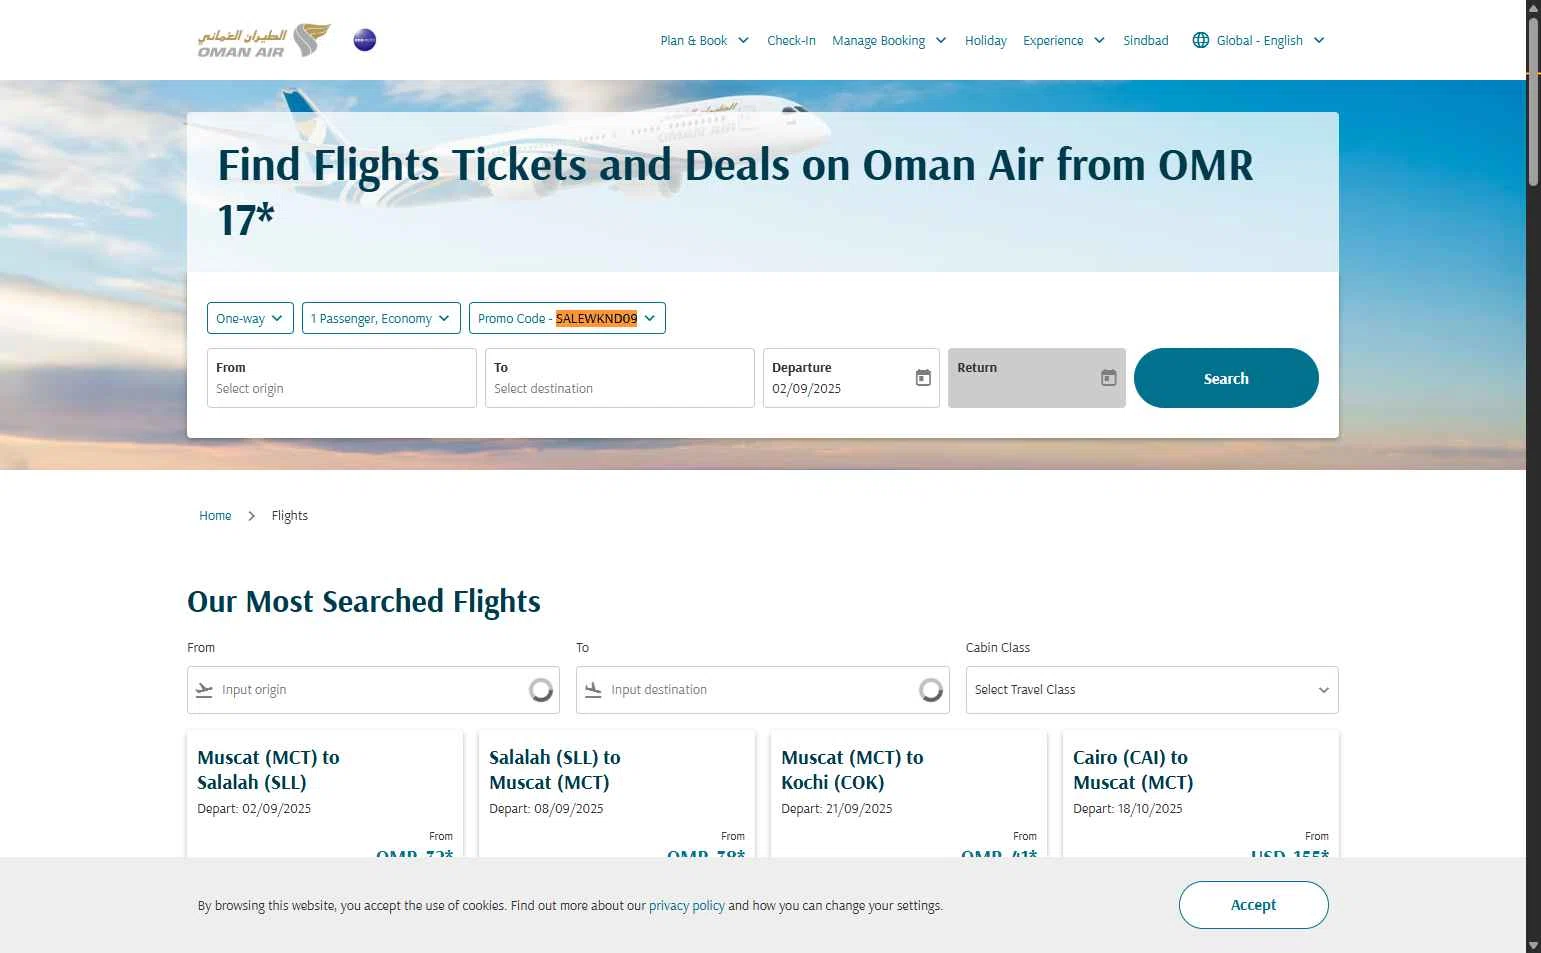
Task: Open the One-way trip type dropdown
Action: coord(250,318)
